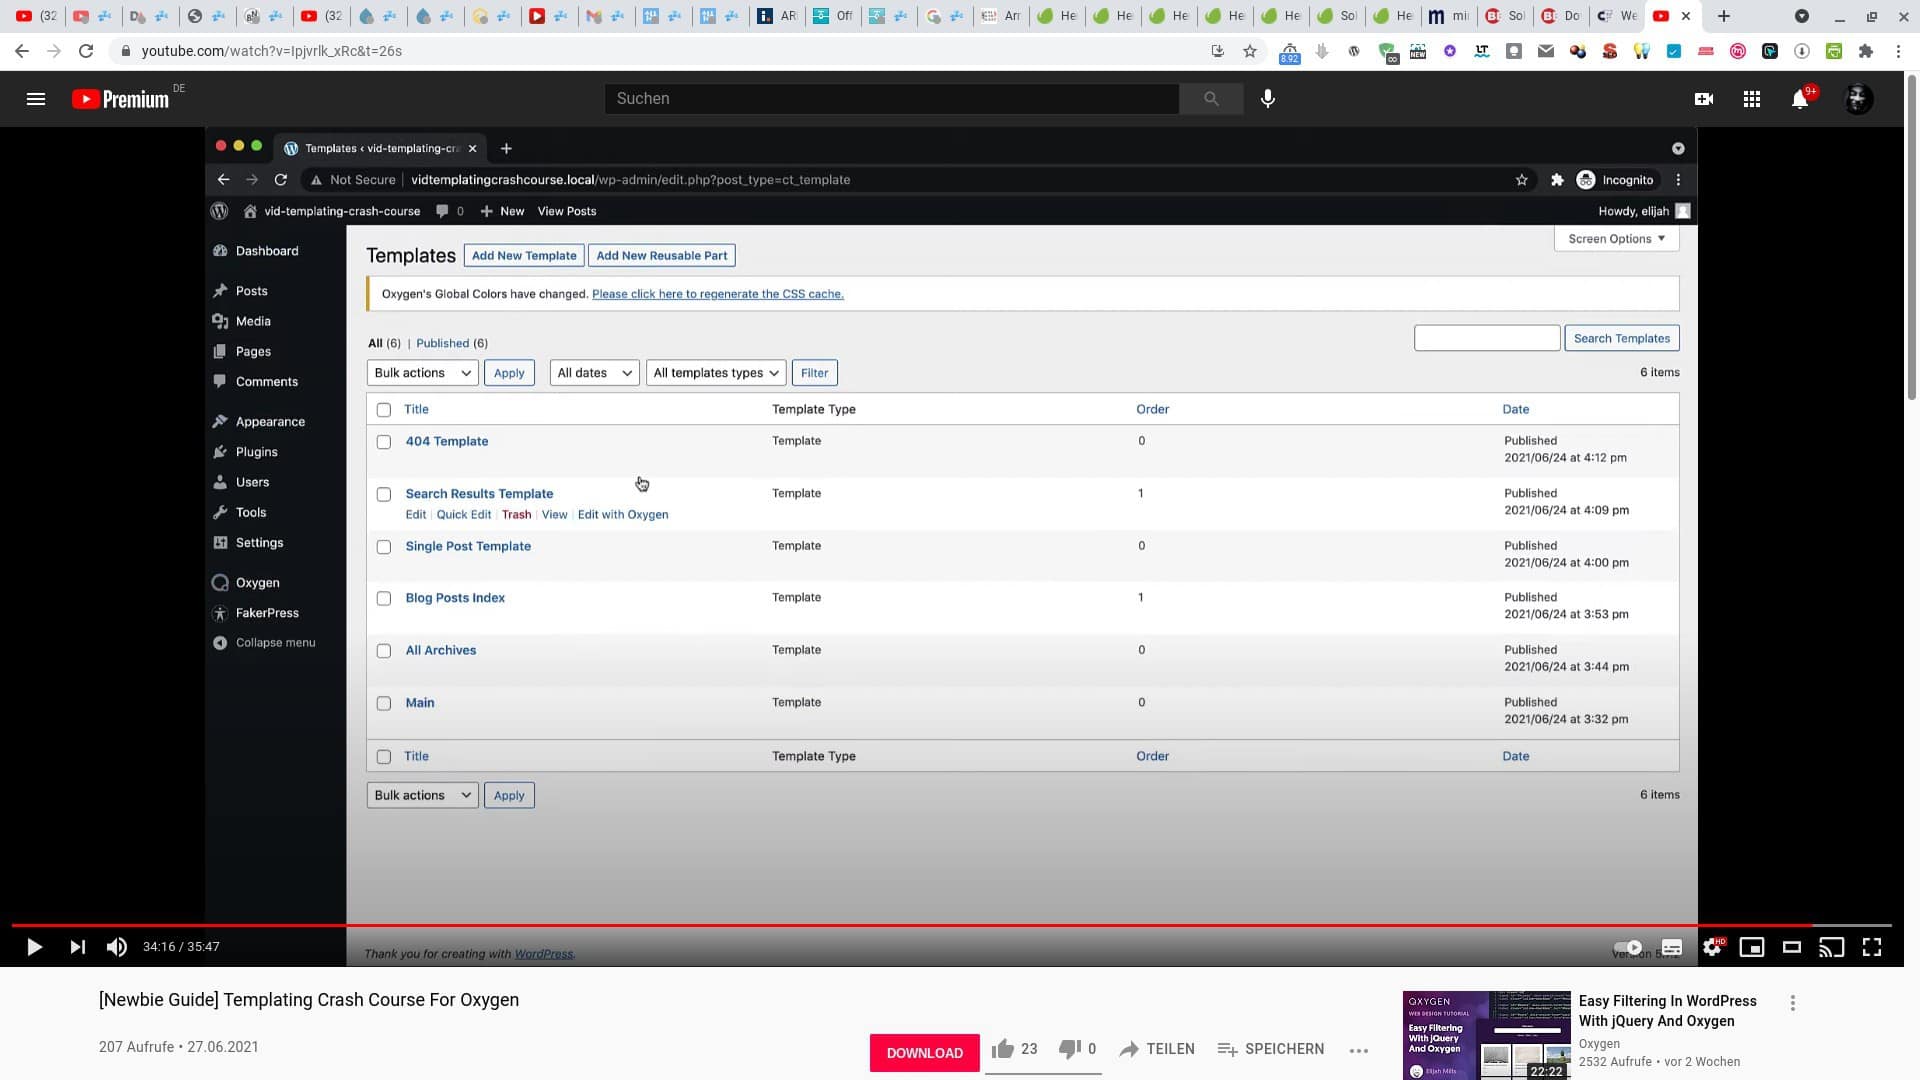This screenshot has width=1920, height=1080.
Task: Toggle the autoplay switch
Action: pyautogui.click(x=1628, y=947)
